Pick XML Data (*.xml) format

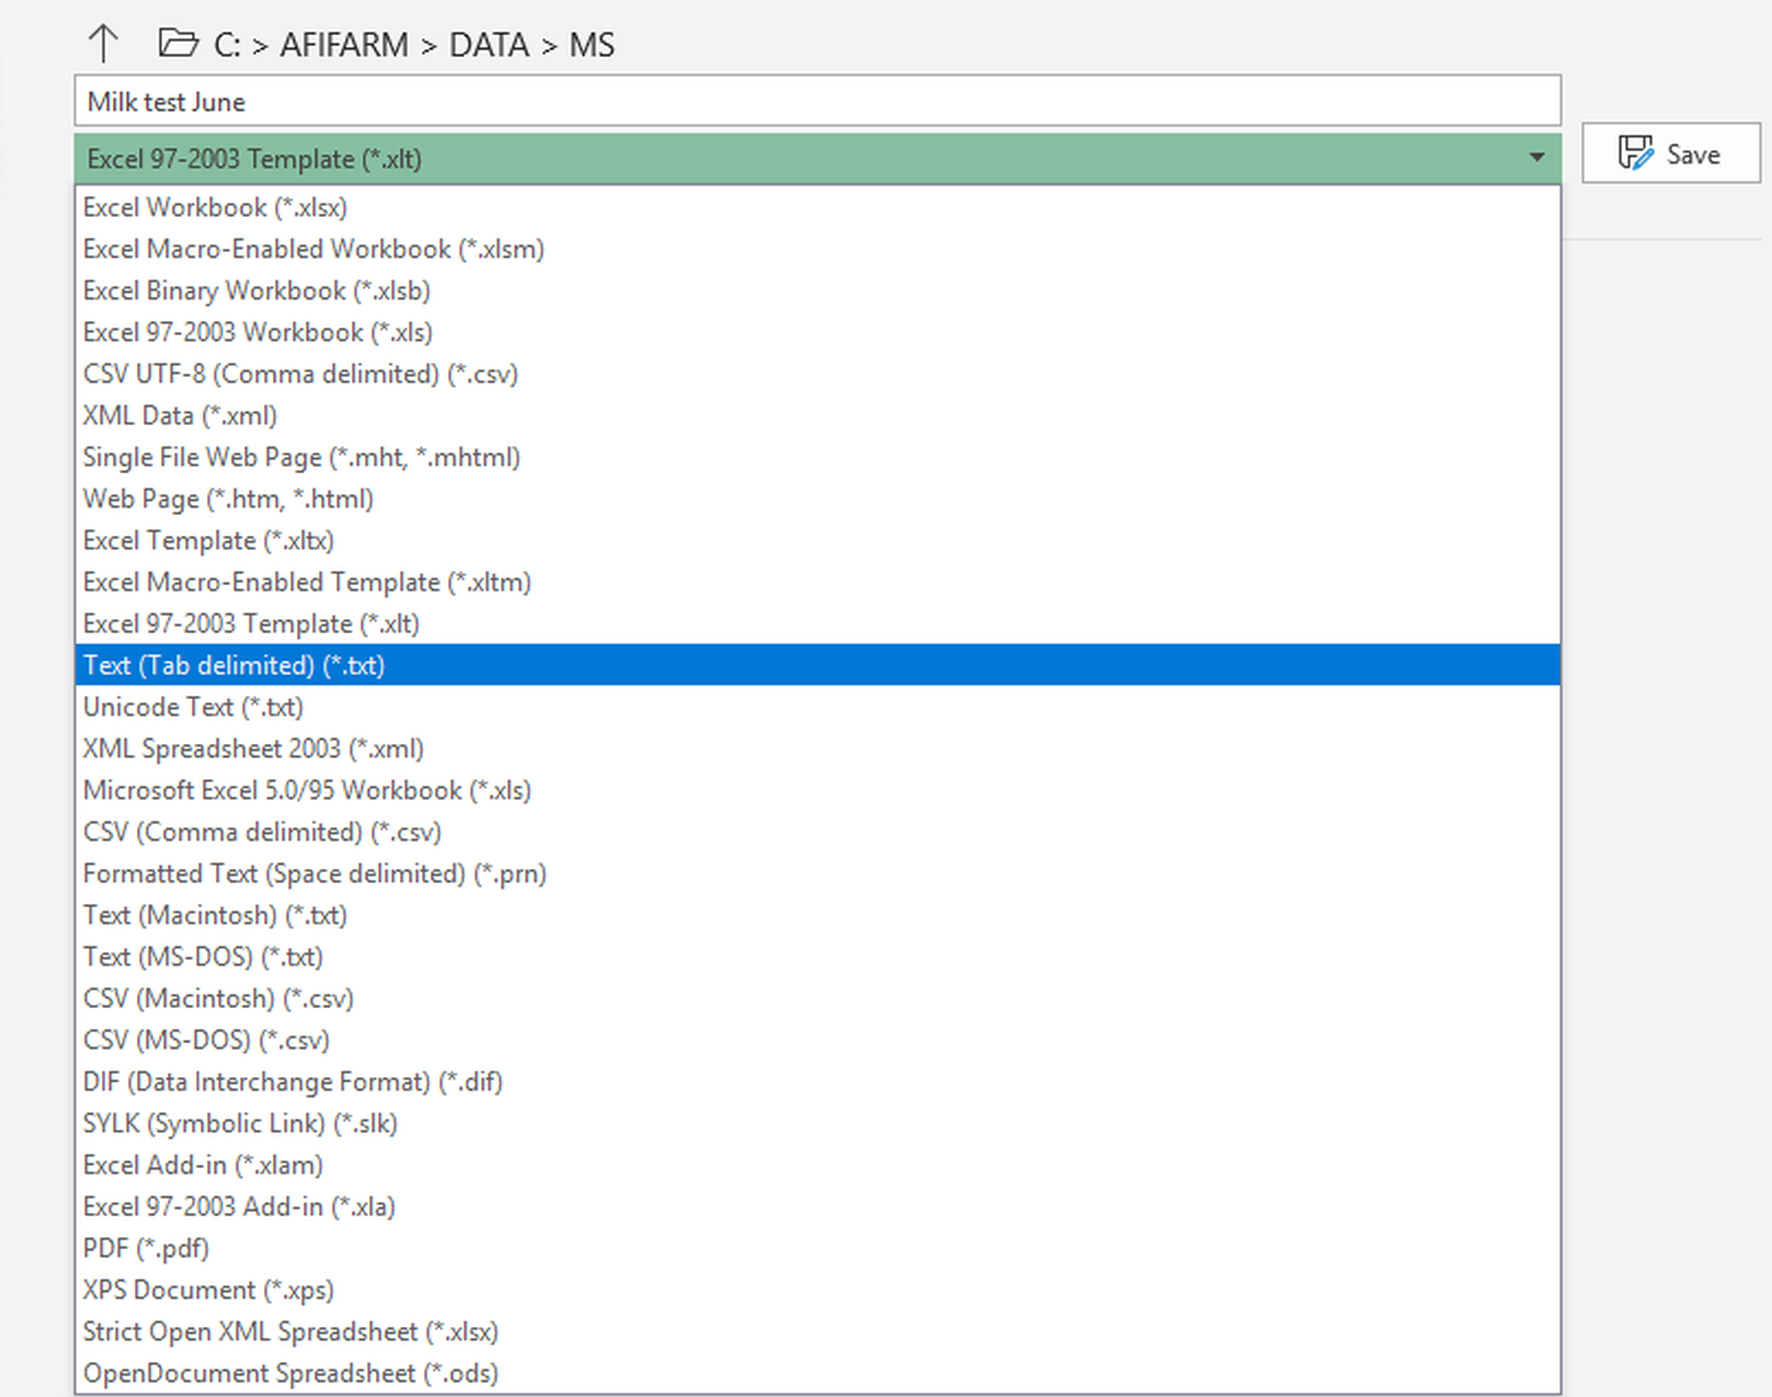(x=180, y=415)
